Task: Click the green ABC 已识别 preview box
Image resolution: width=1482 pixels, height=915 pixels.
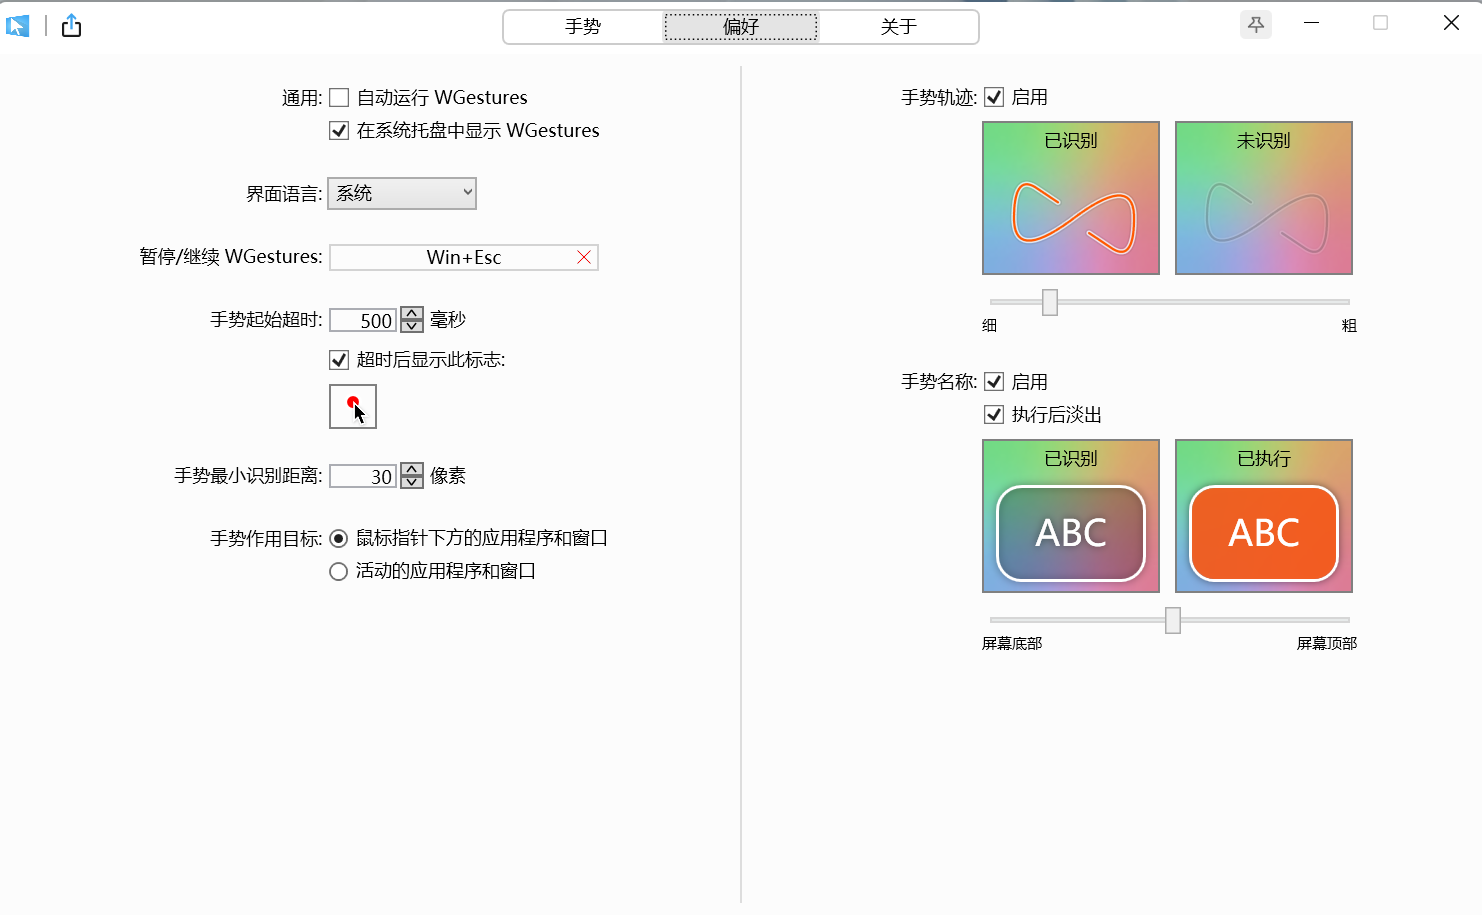Action: [x=1070, y=533]
